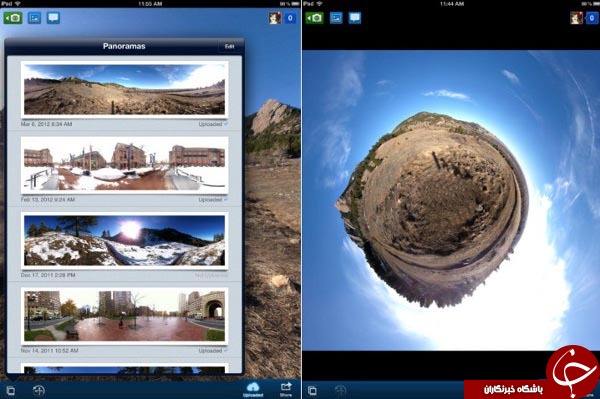Tap the Share icon in left bottom bar
This screenshot has height=399, width=600.
pos(286,389)
